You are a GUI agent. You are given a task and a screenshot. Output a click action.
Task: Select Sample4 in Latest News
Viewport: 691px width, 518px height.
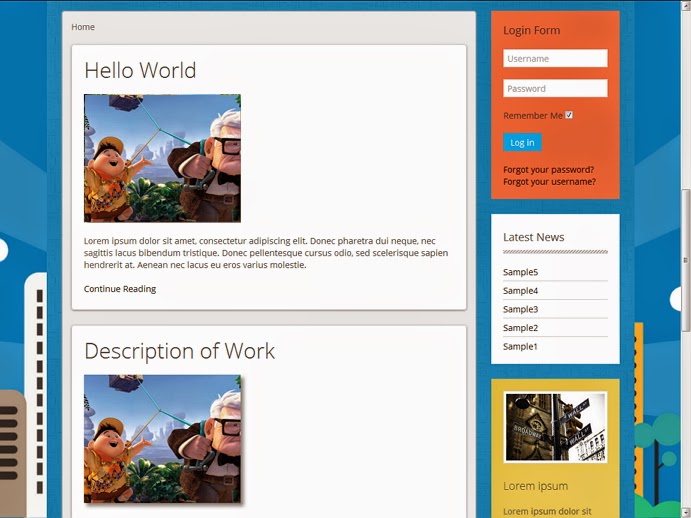(520, 291)
